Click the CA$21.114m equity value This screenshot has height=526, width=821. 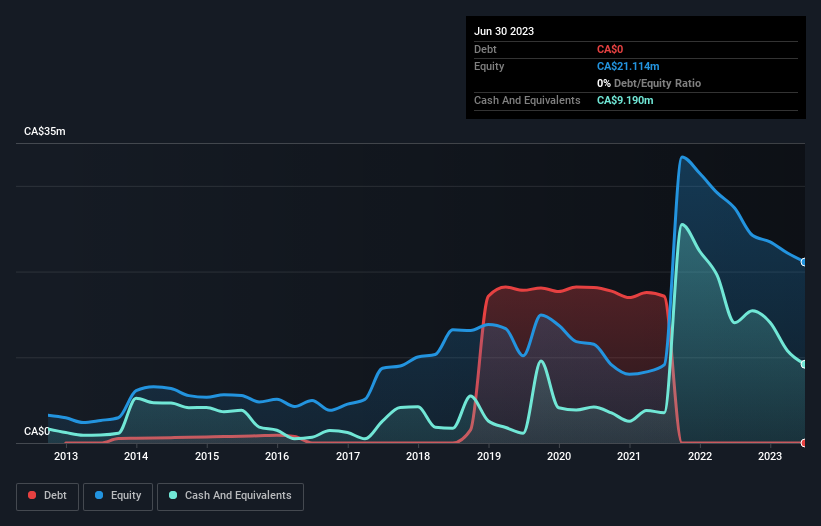coord(628,66)
